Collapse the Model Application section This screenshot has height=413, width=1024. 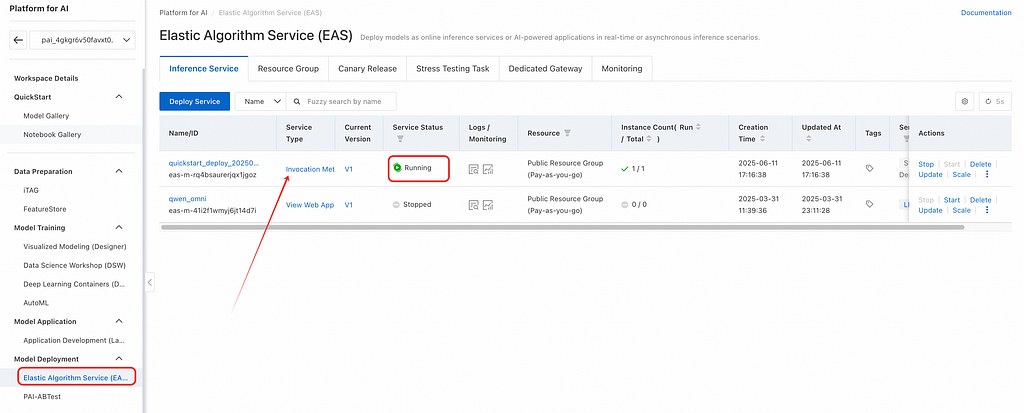click(119, 322)
